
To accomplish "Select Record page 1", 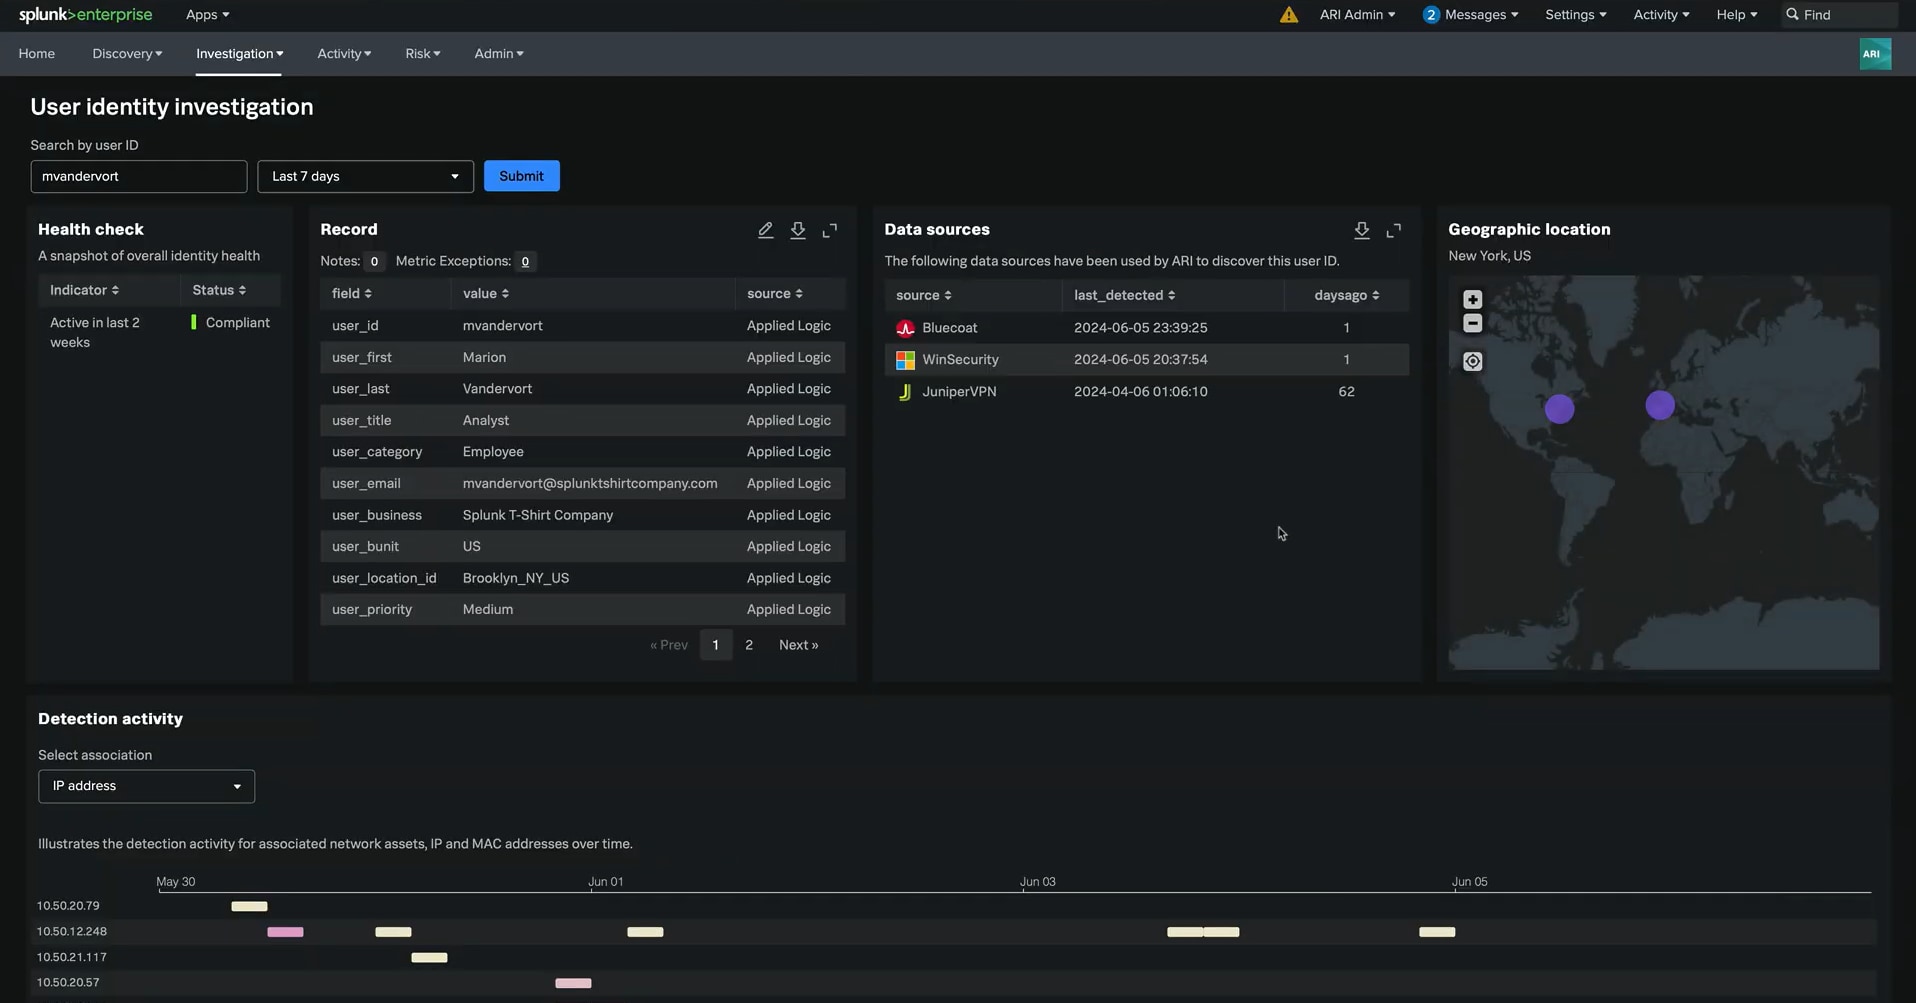I will click(x=715, y=645).
